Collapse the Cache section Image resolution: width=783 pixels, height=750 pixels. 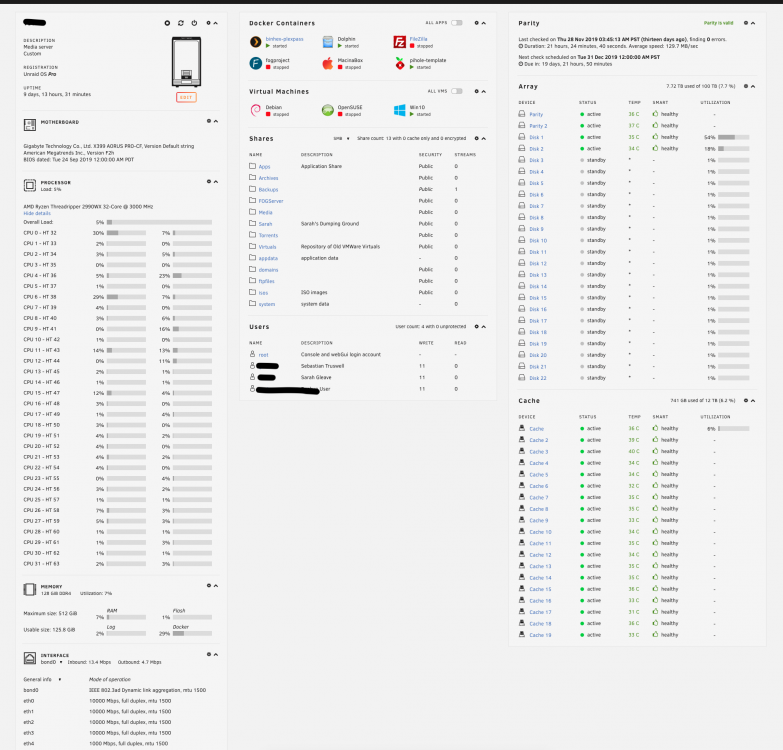pos(753,400)
